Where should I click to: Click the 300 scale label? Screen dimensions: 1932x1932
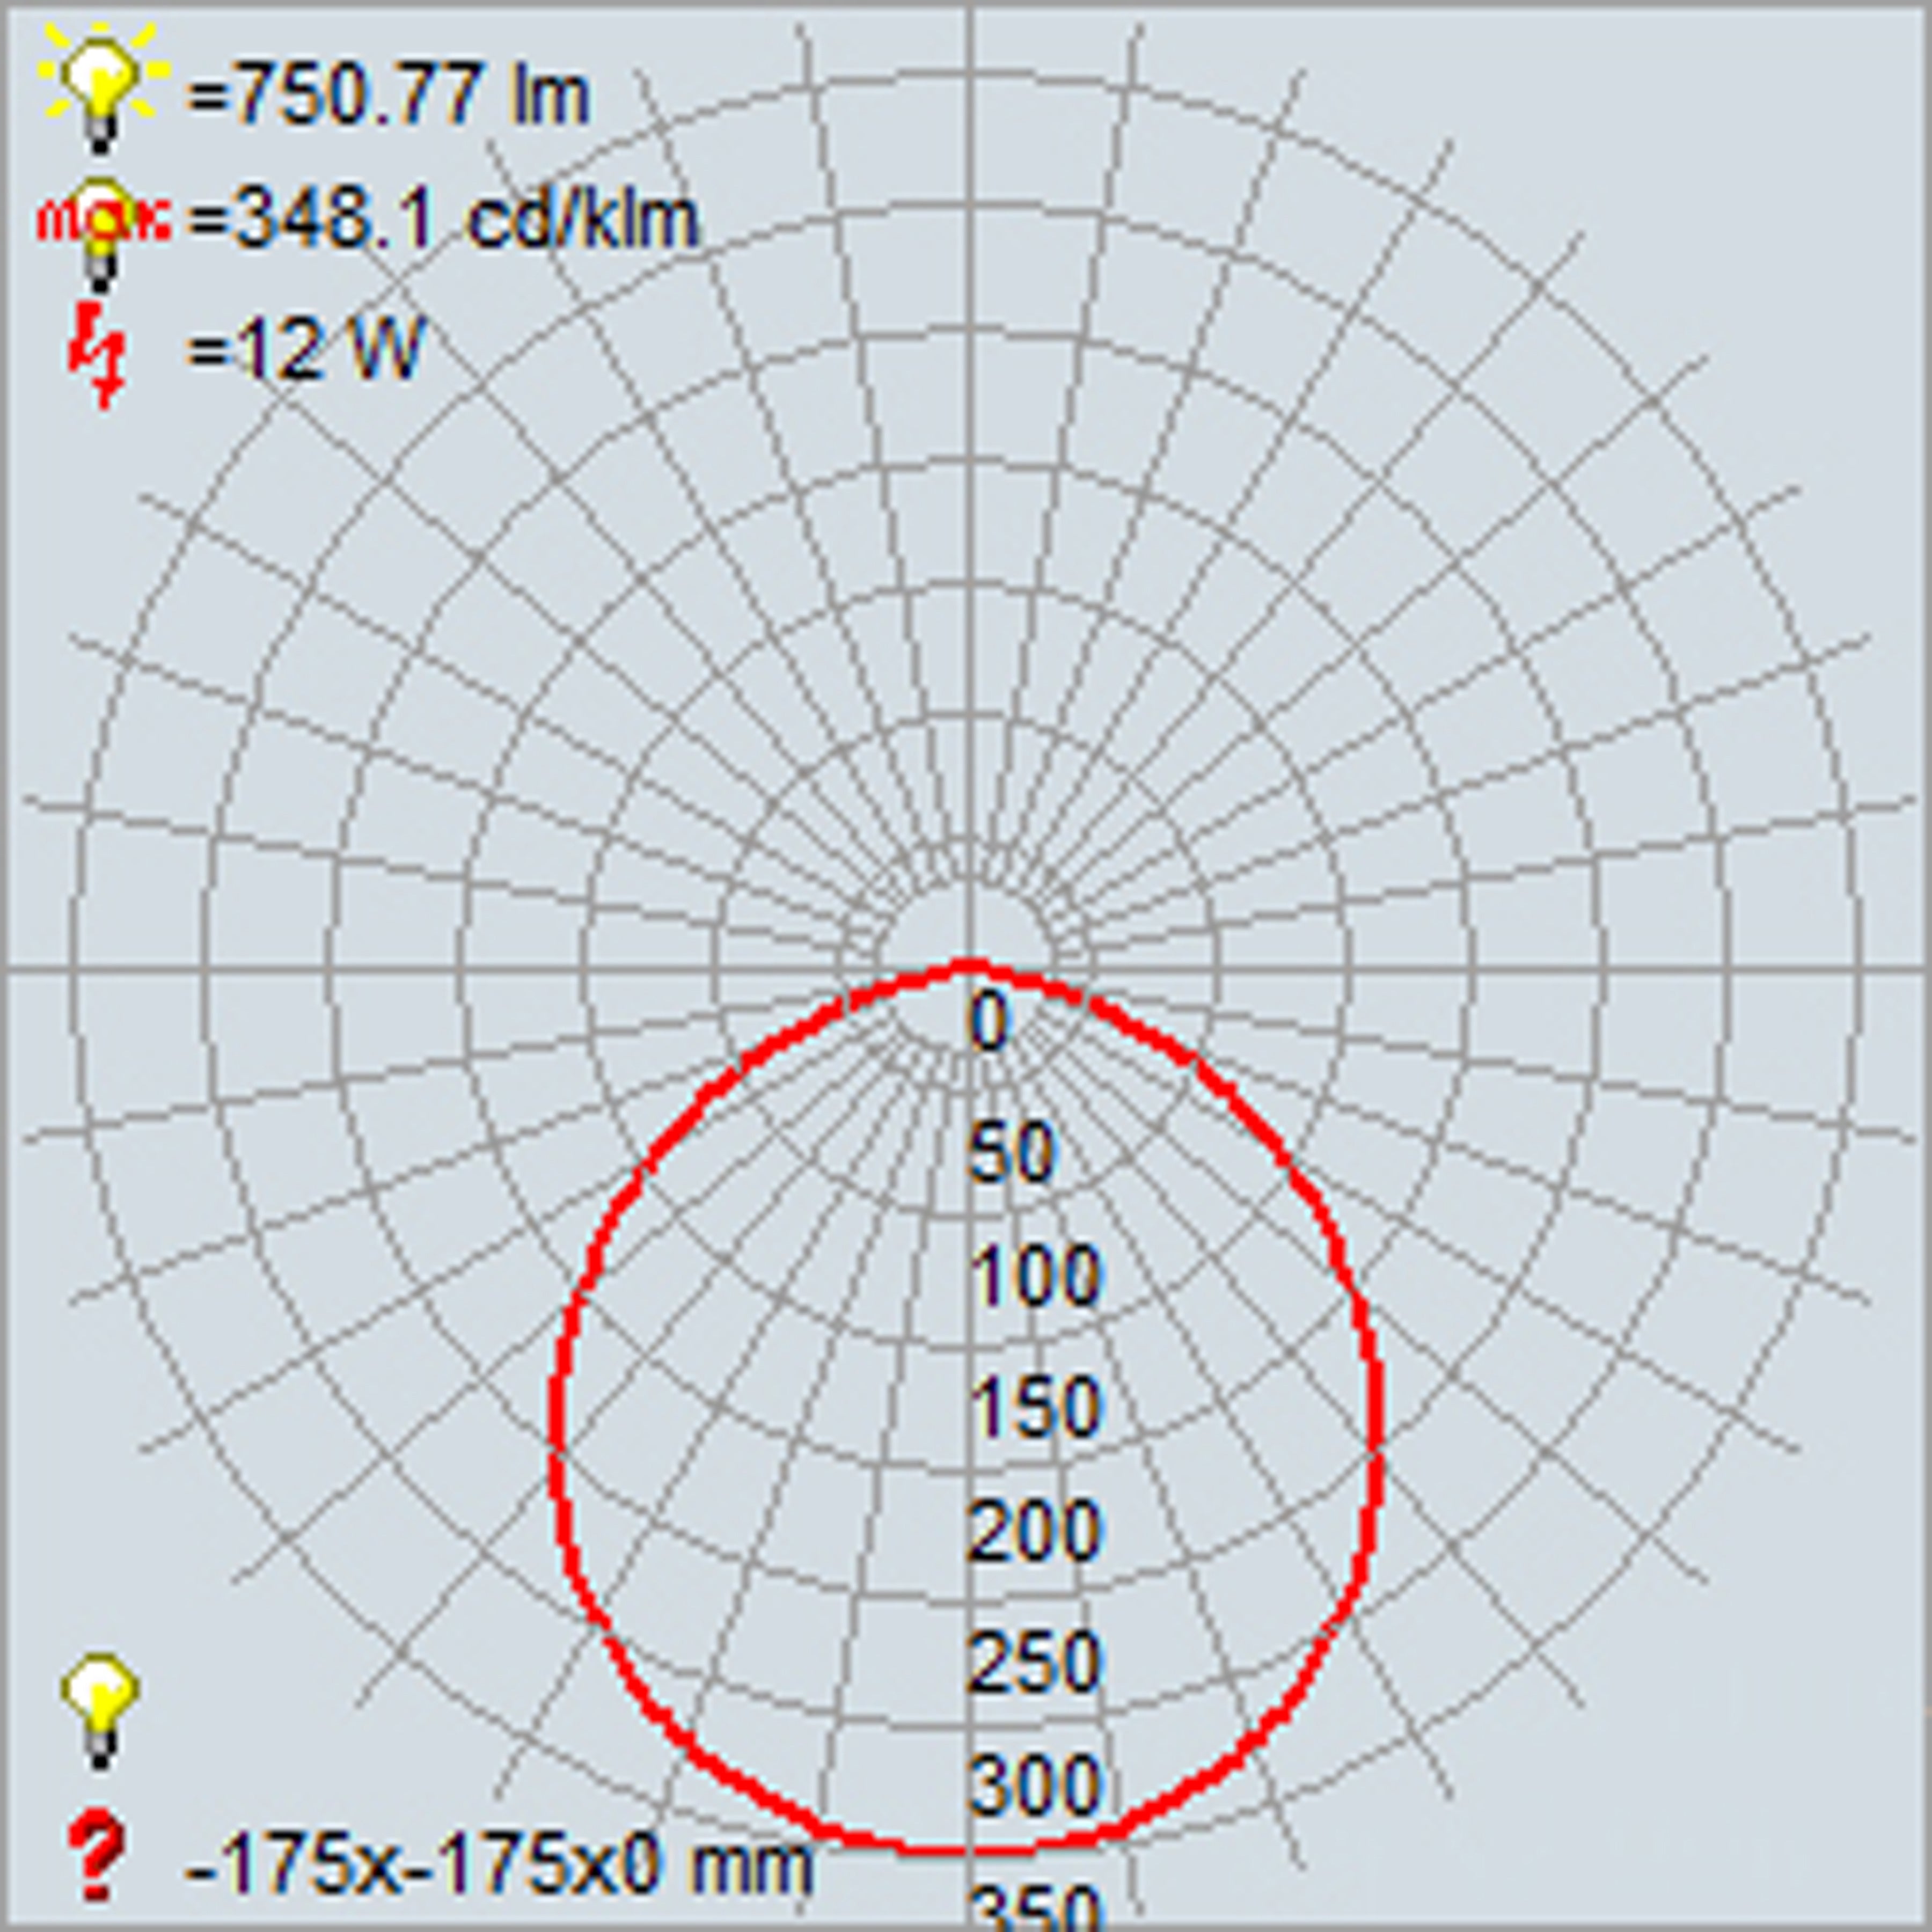point(1034,1785)
